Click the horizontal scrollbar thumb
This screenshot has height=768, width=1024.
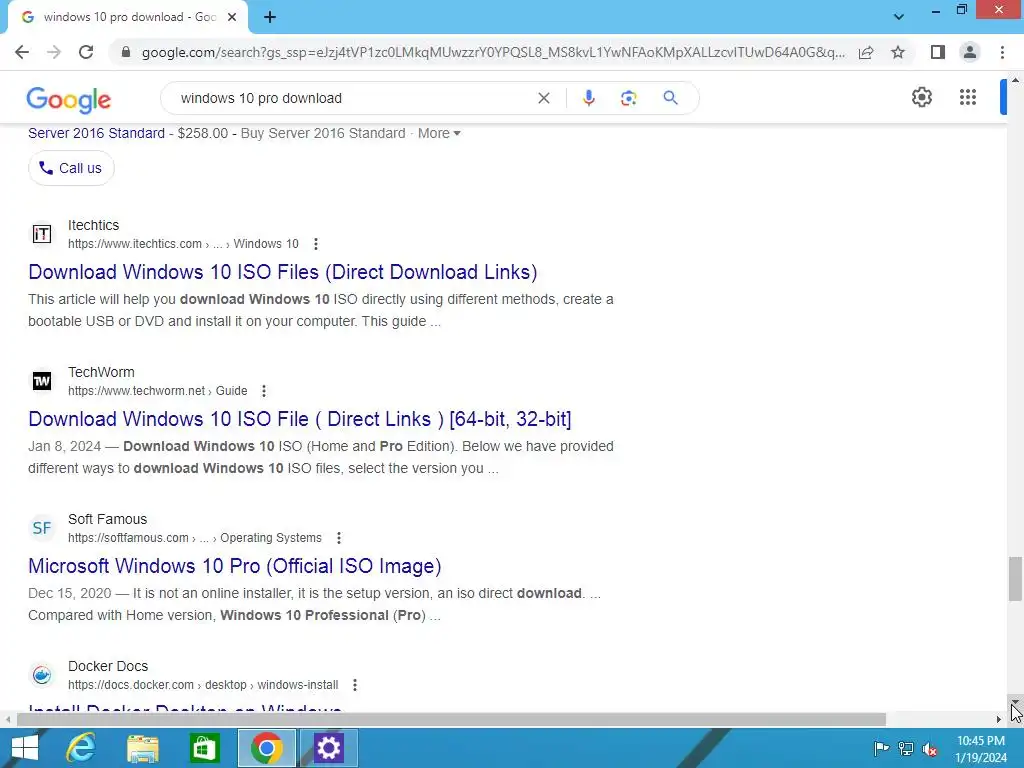click(x=451, y=719)
